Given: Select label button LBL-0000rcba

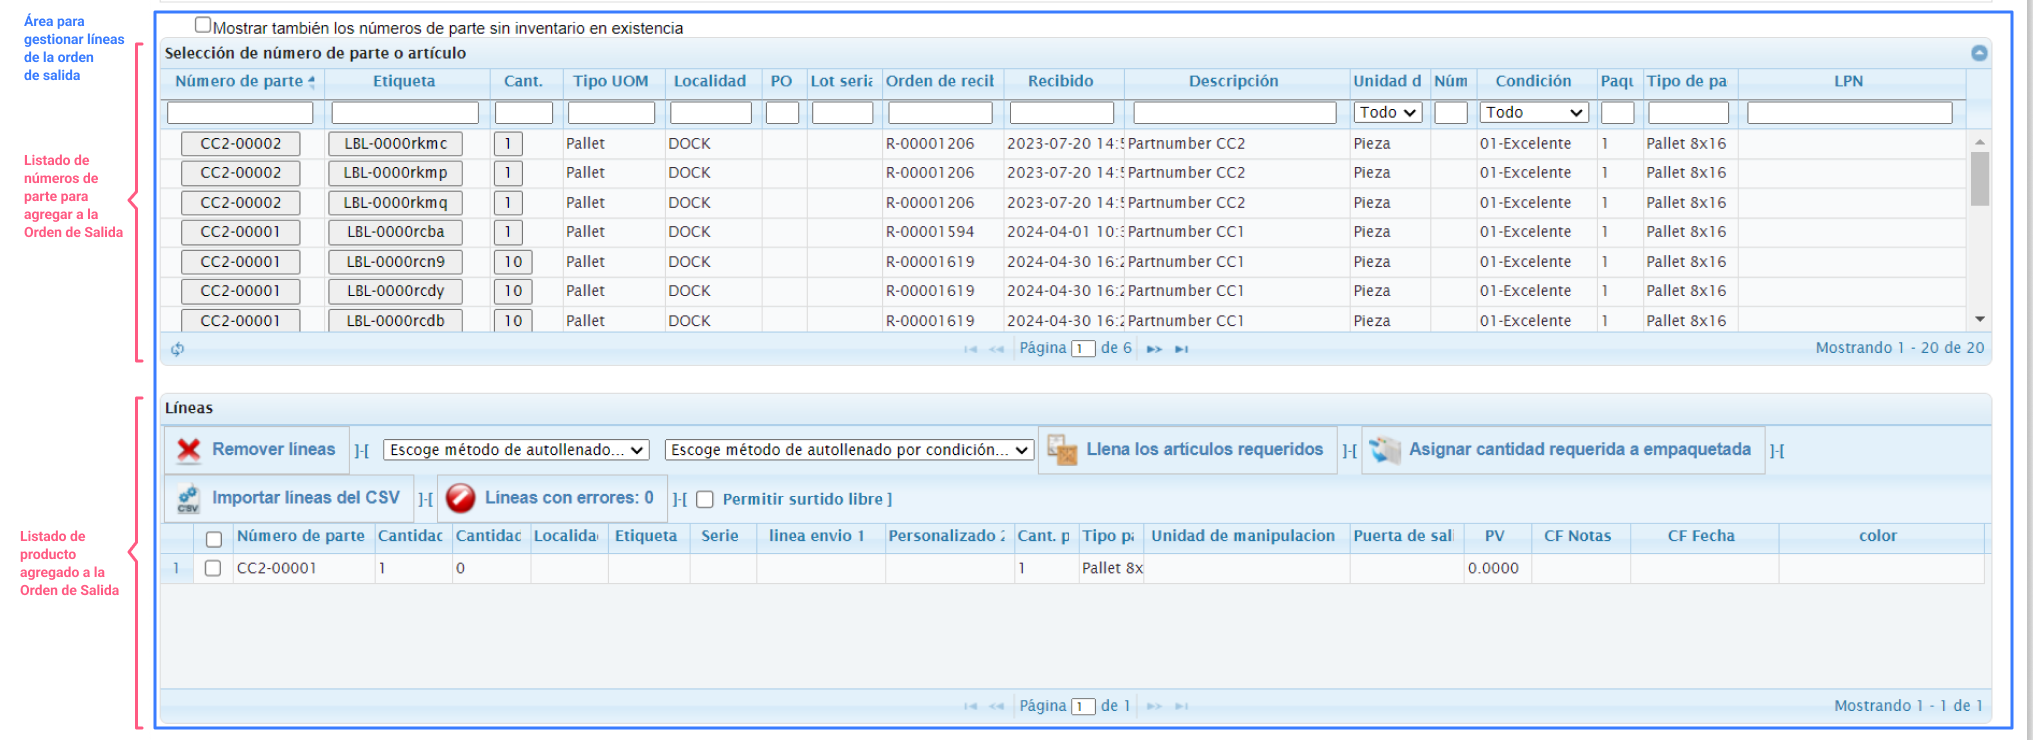Looking at the screenshot, I should pyautogui.click(x=395, y=232).
